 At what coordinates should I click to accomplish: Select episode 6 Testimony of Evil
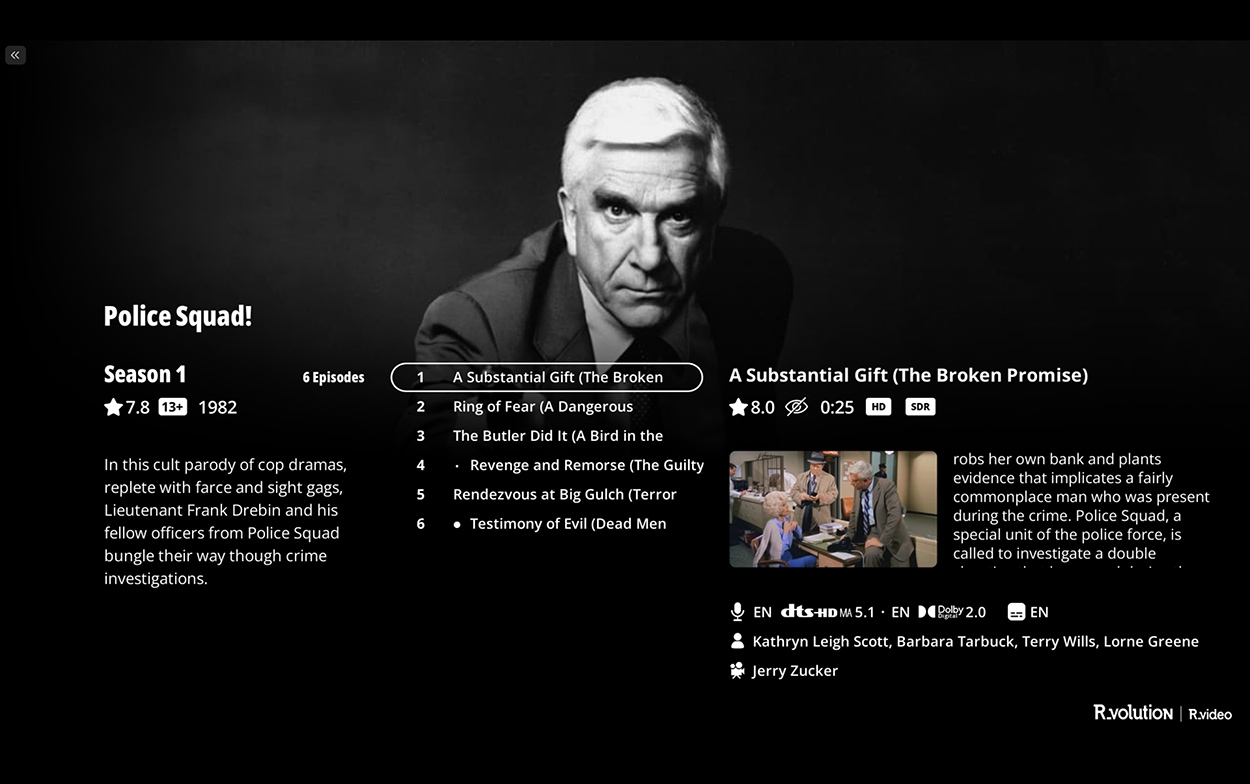(547, 523)
